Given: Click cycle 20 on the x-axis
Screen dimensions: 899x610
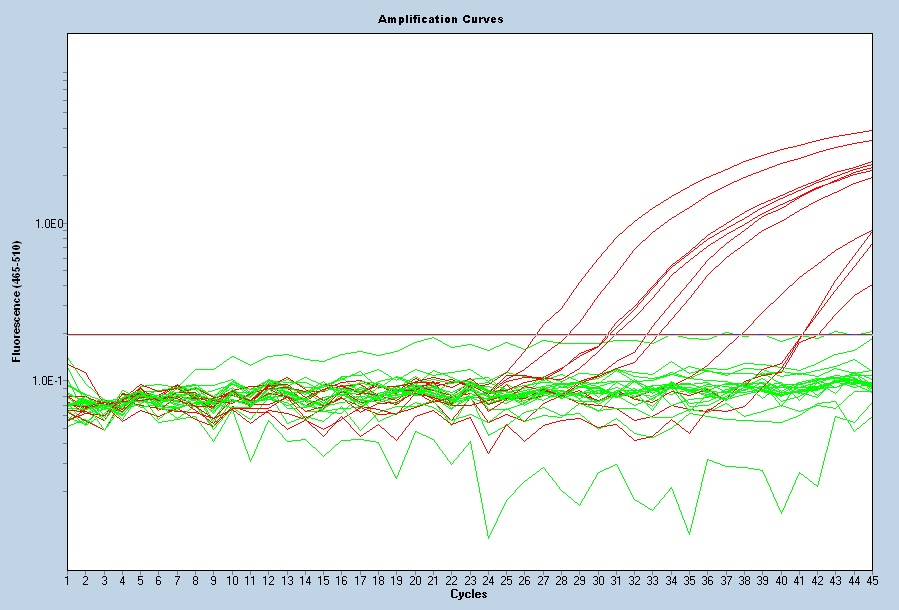Looking at the screenshot, I should pyautogui.click(x=415, y=581).
